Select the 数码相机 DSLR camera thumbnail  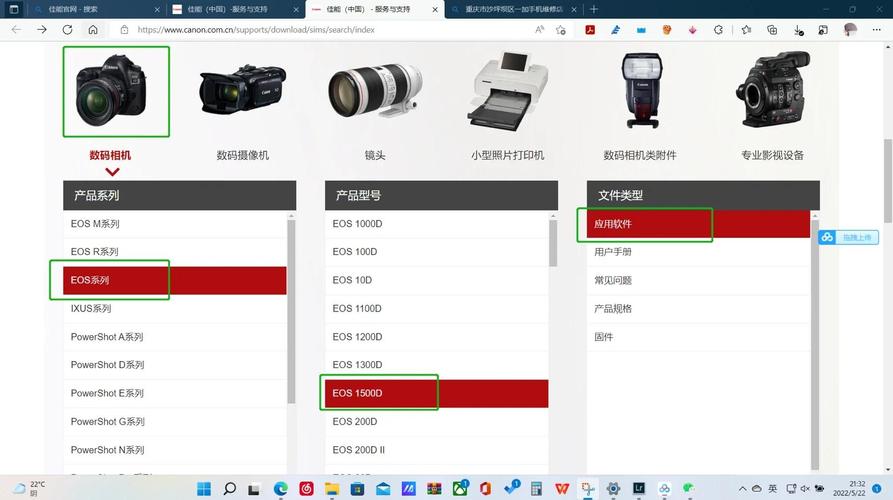coord(113,91)
